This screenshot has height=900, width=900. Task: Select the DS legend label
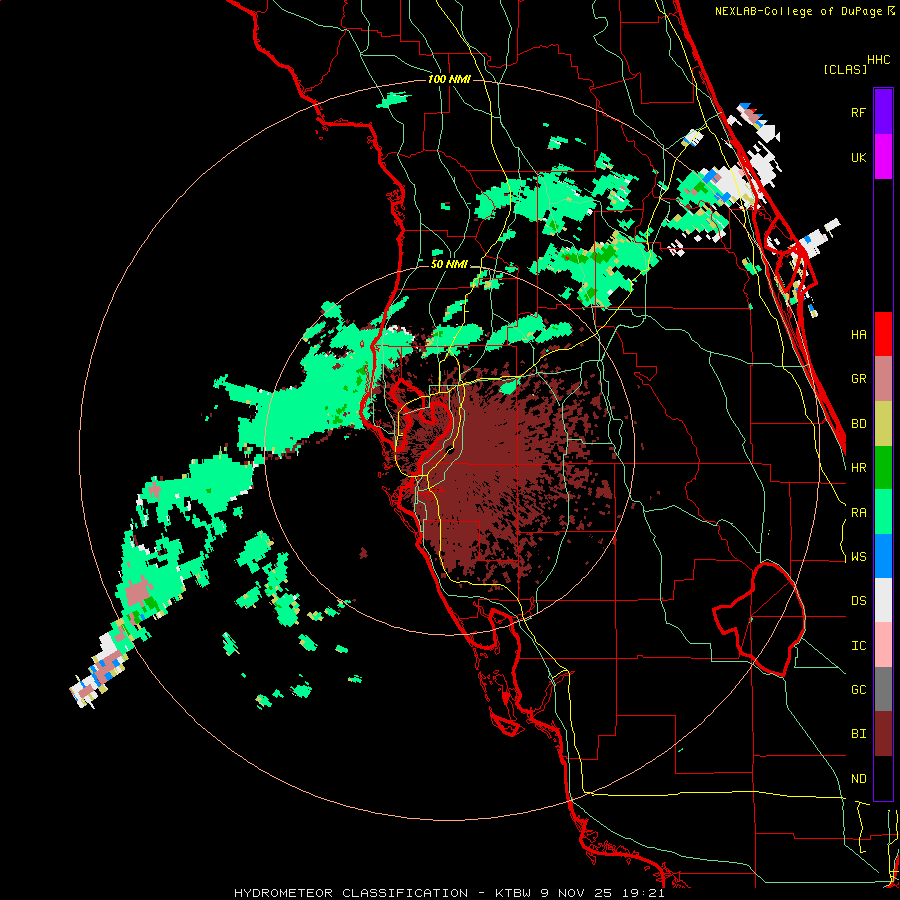pos(858,601)
